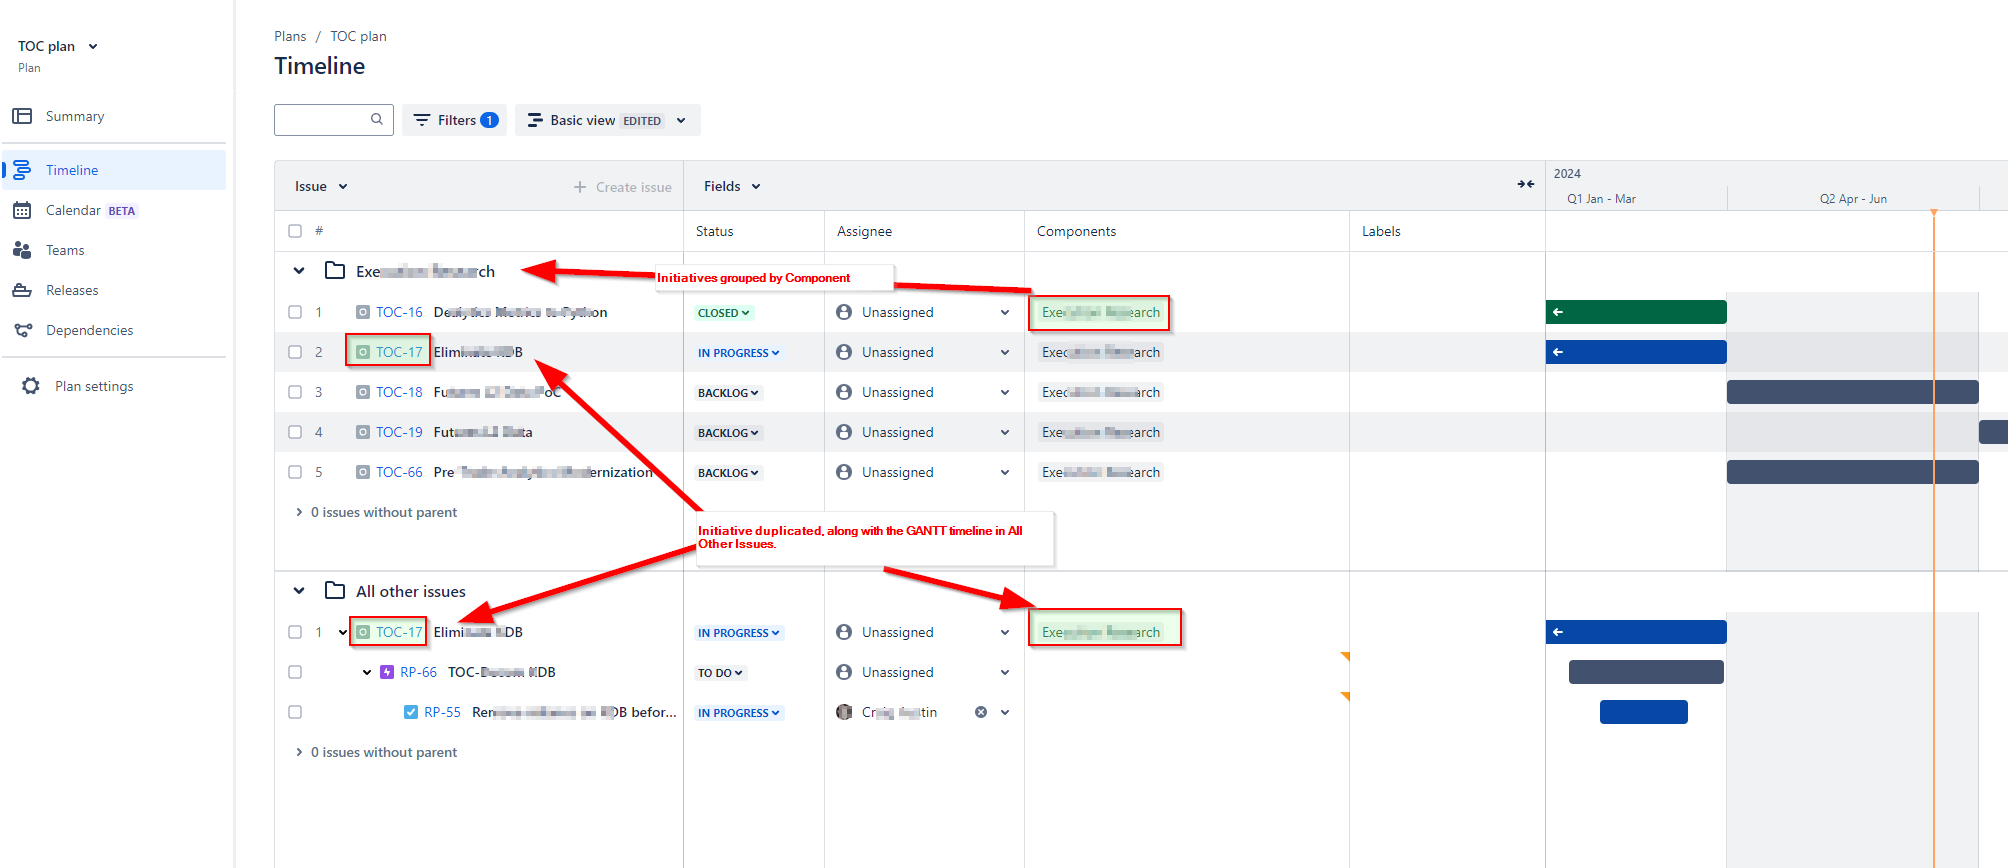
Task: Click the green TOC-16 timeline bar
Action: pos(1636,312)
